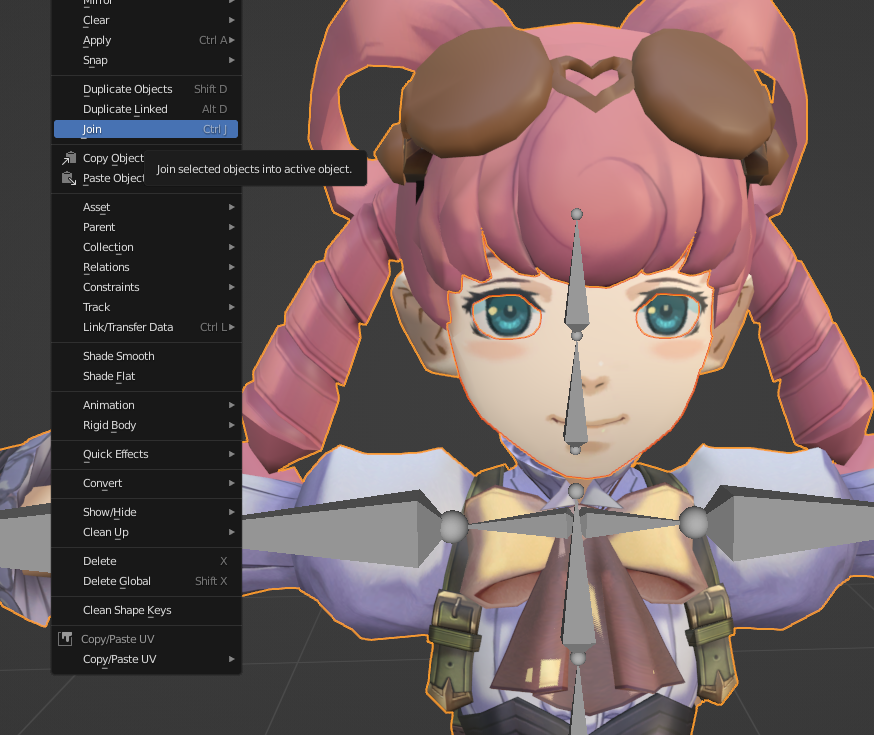Expand the Collection submenu
This screenshot has width=874, height=735.
point(146,247)
